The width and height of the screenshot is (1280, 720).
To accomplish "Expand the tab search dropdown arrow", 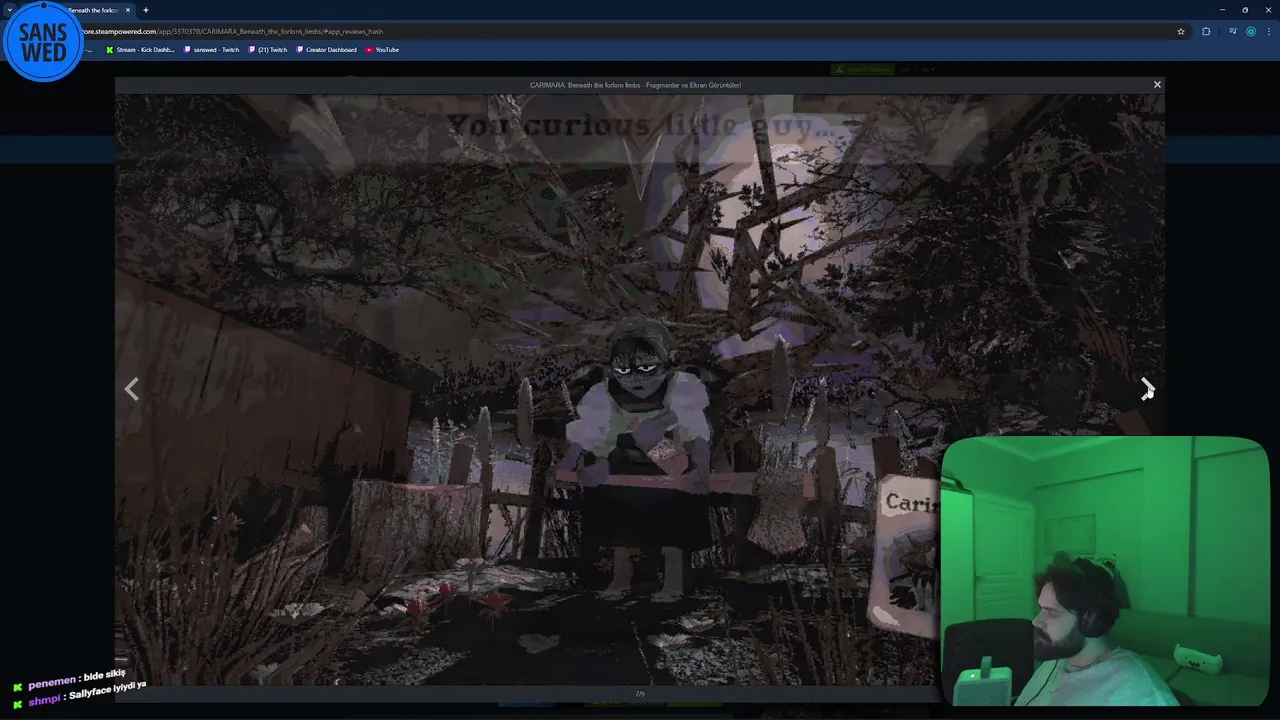I will tap(10, 9).
